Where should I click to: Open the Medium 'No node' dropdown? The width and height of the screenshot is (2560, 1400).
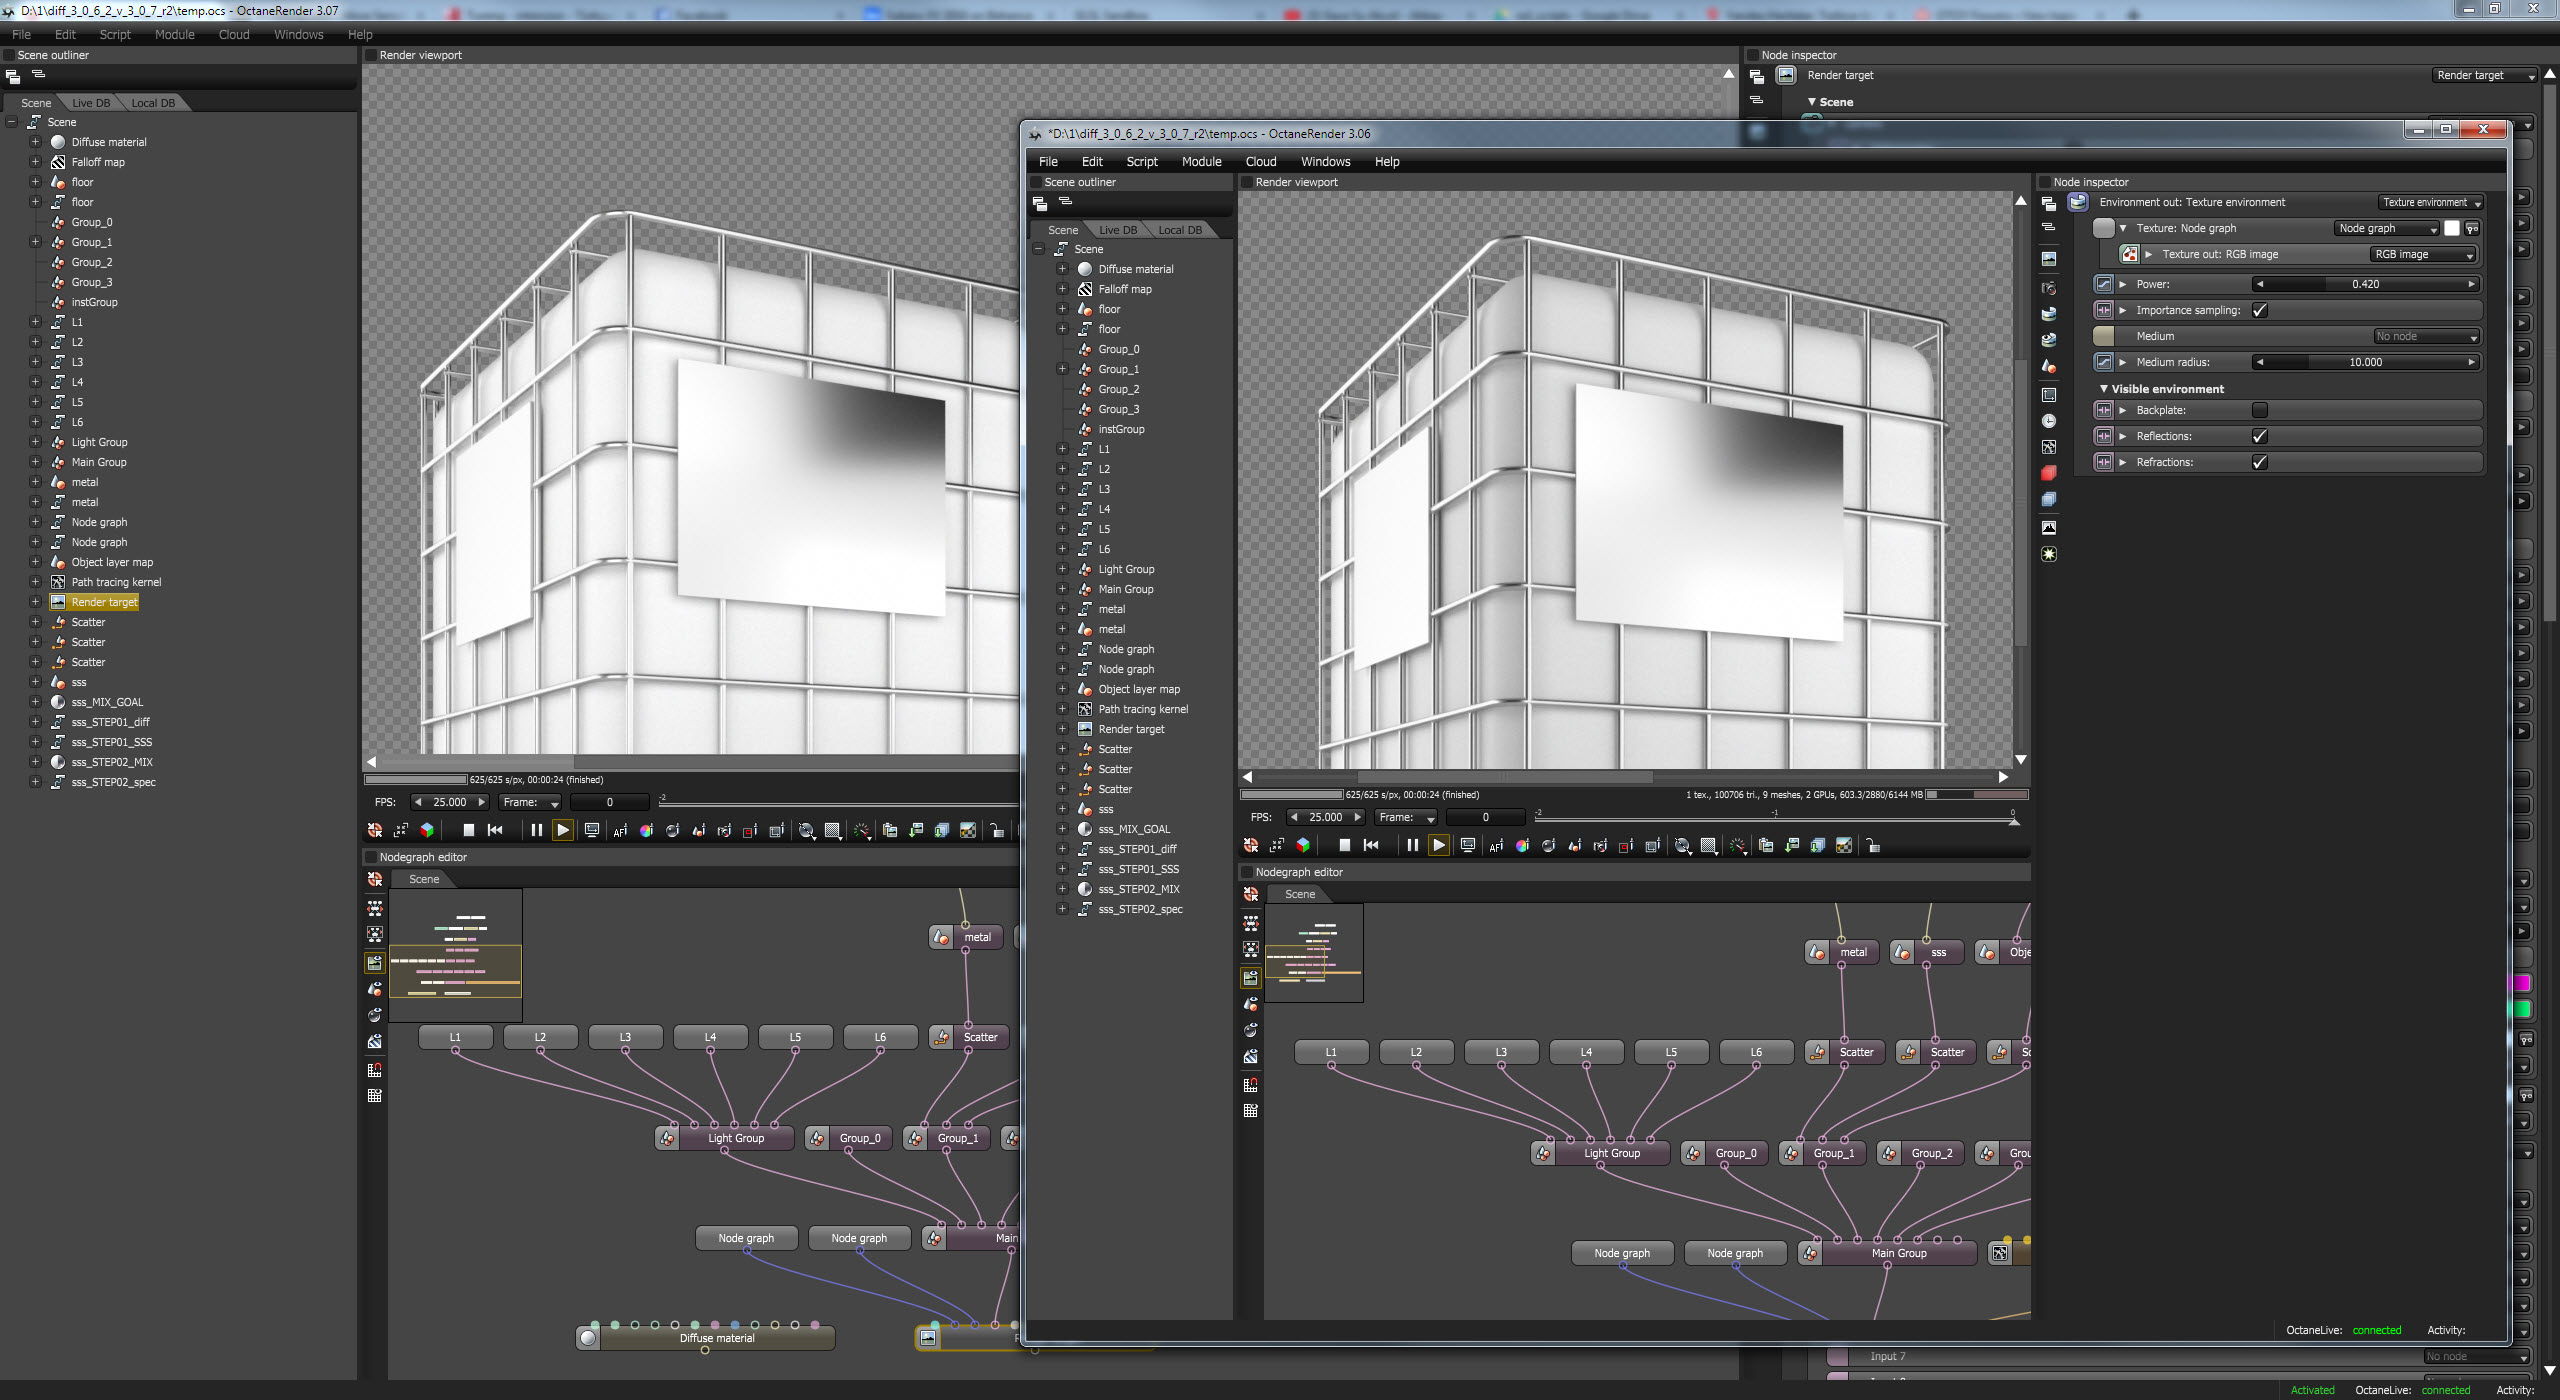pos(2424,336)
